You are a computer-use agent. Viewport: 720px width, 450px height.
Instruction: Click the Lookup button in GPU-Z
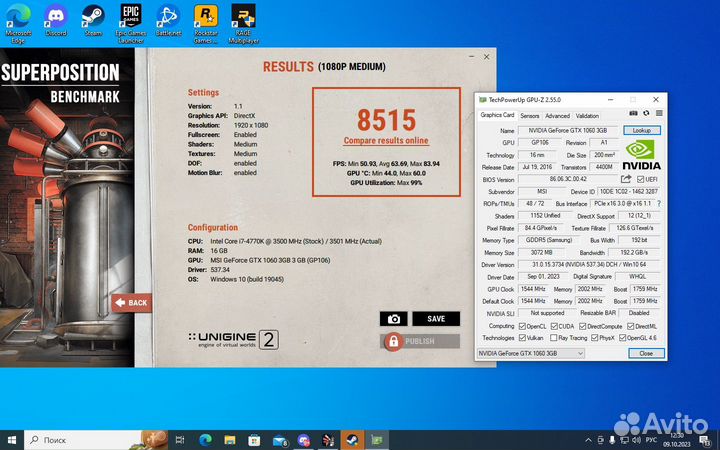point(642,130)
